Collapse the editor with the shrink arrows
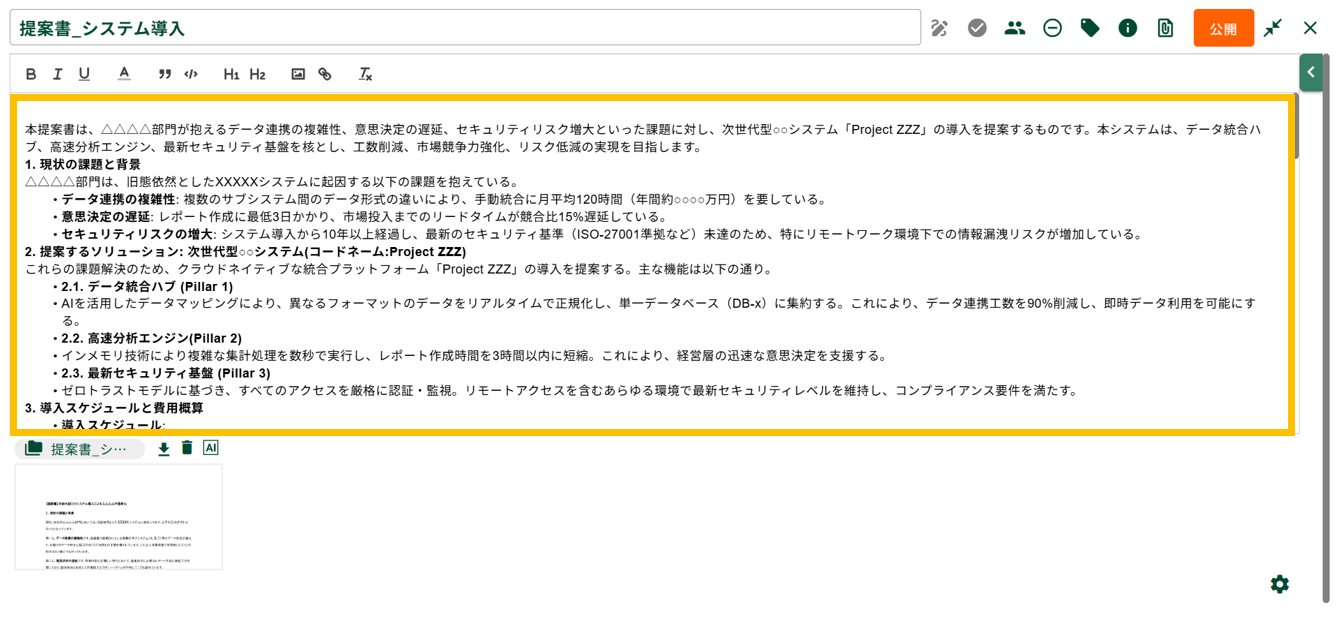Viewport: 1338px width, 634px height. (x=1273, y=28)
